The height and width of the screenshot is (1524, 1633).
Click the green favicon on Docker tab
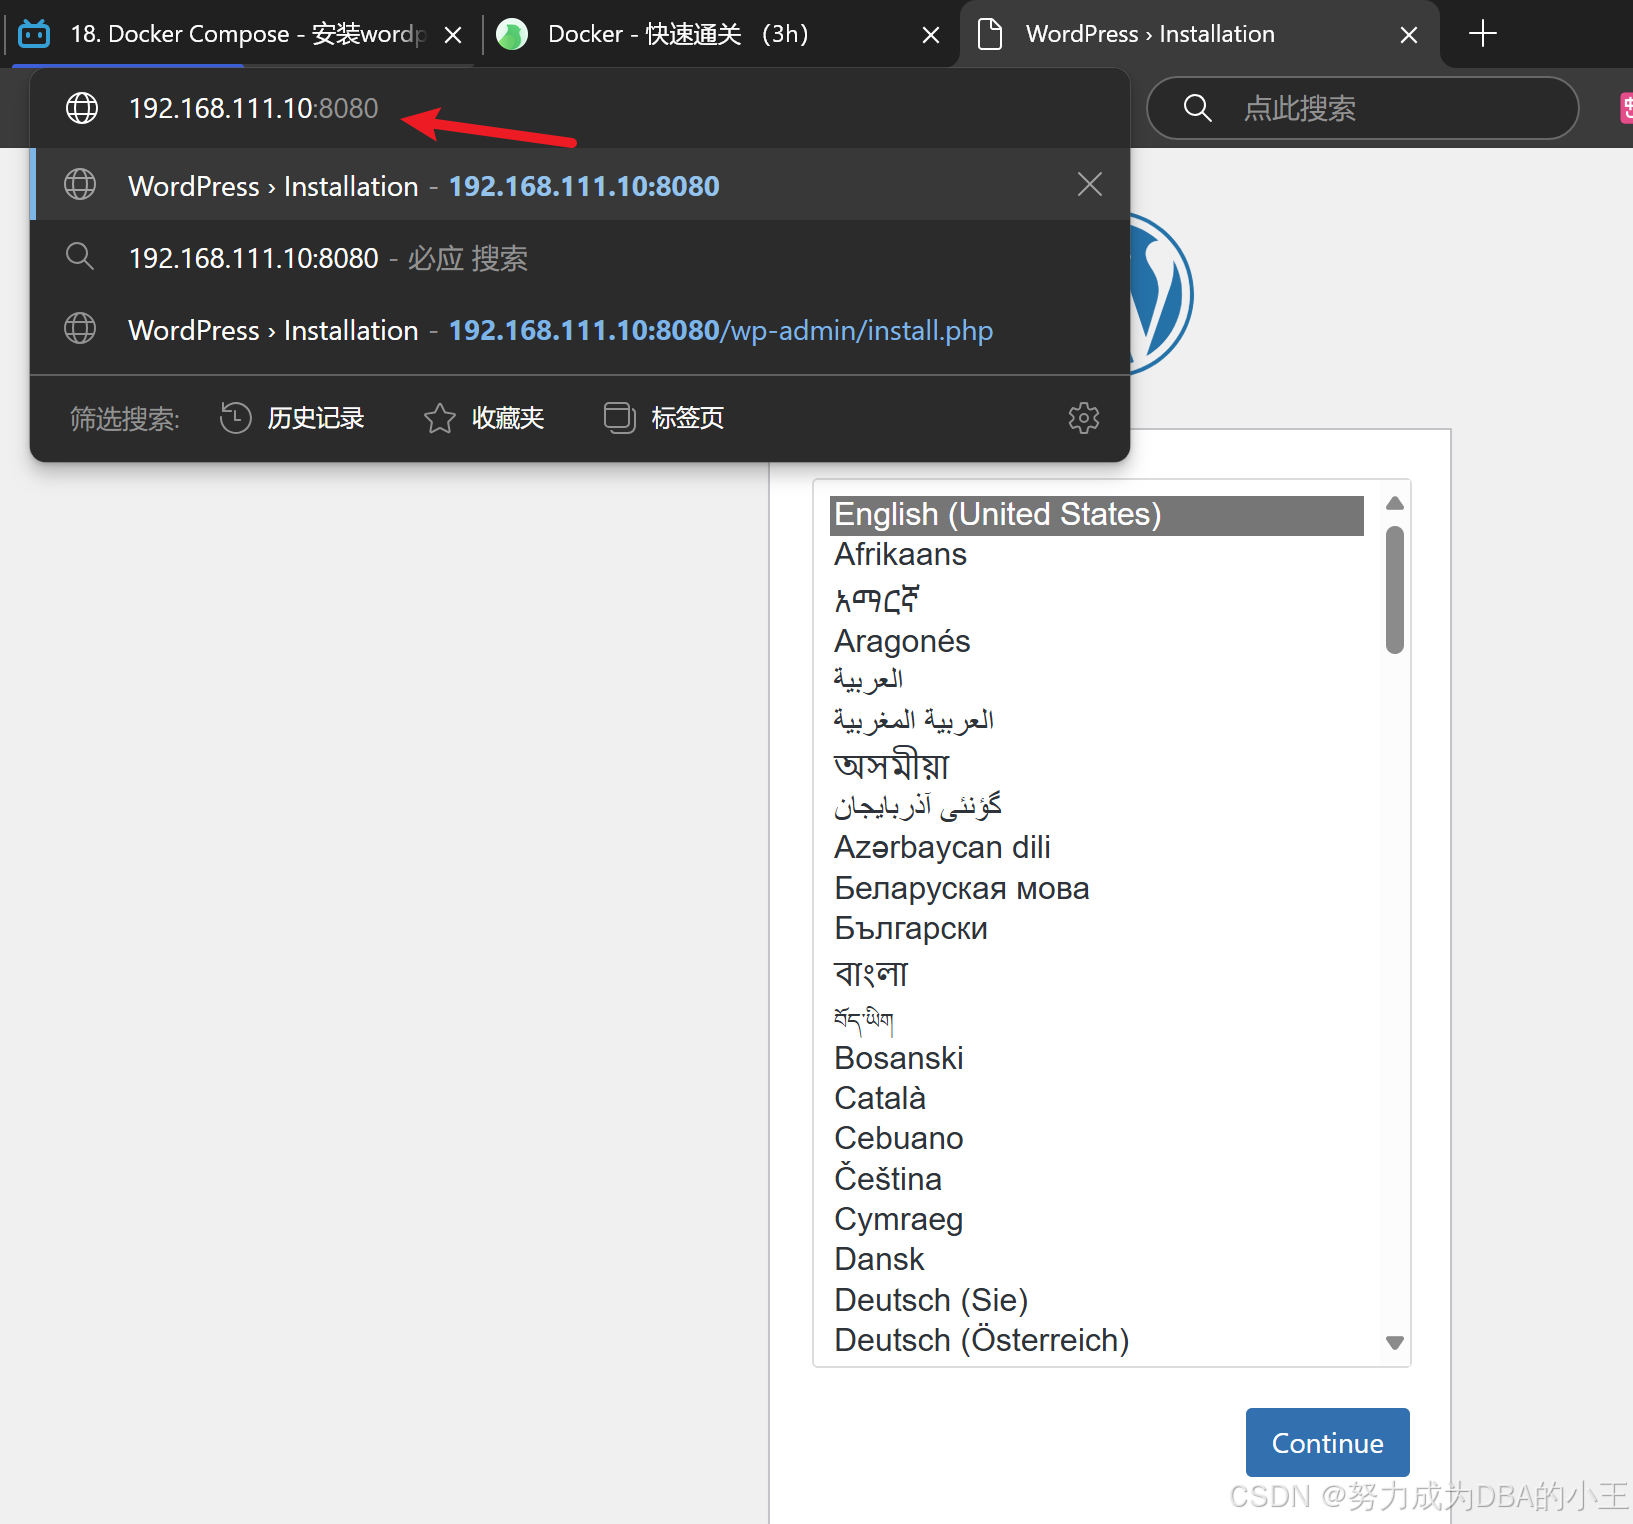(512, 34)
